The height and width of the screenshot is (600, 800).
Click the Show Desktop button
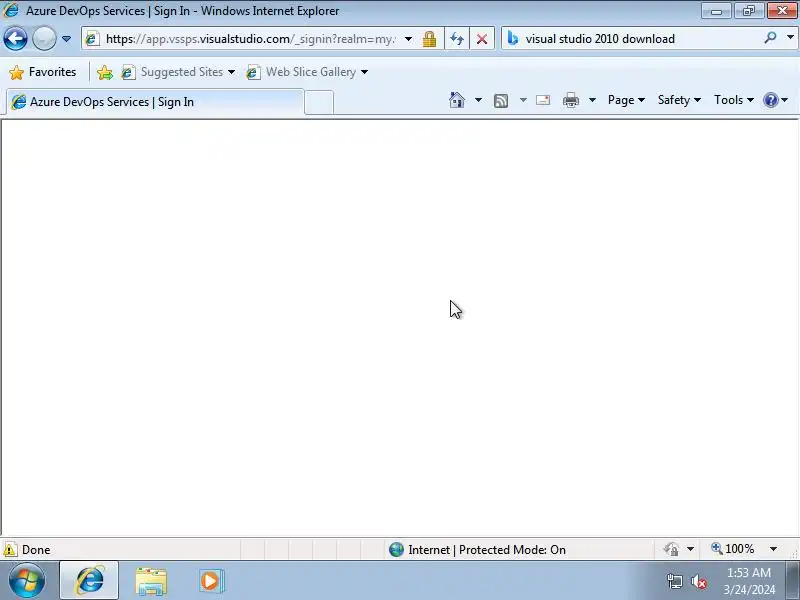pos(793,581)
